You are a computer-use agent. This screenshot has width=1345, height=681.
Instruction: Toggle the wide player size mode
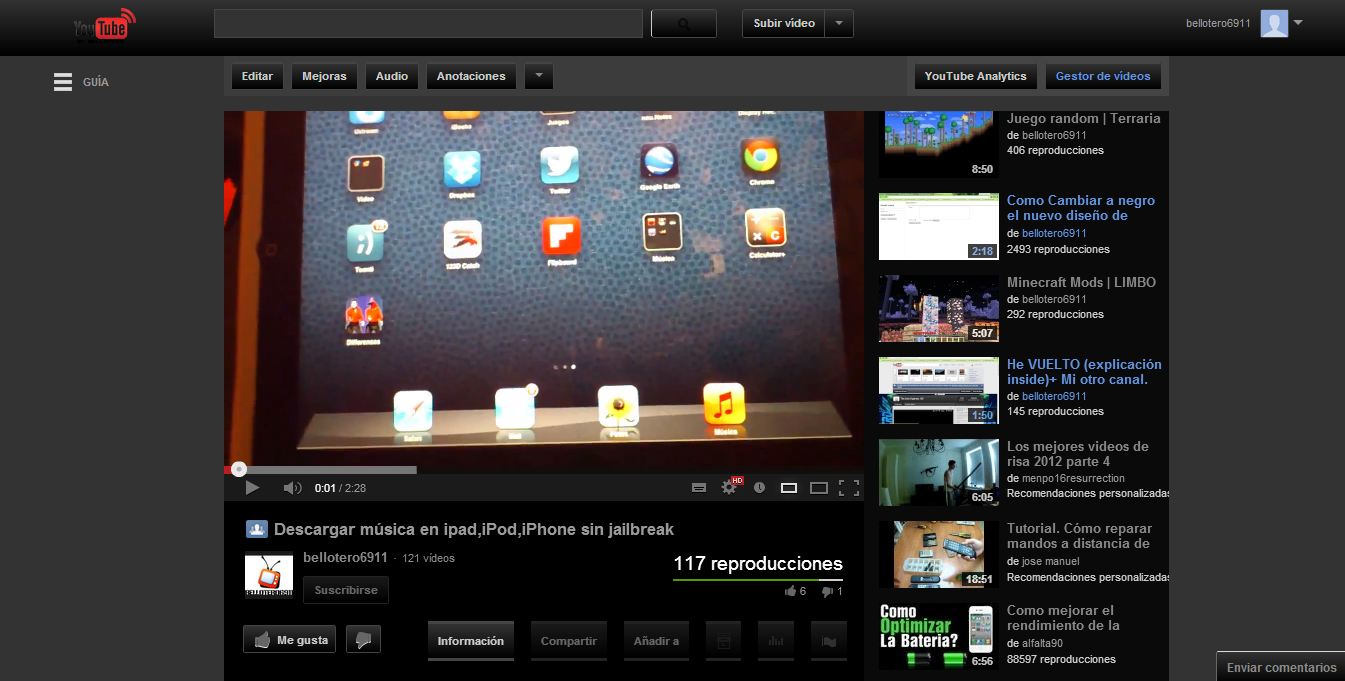(x=818, y=488)
